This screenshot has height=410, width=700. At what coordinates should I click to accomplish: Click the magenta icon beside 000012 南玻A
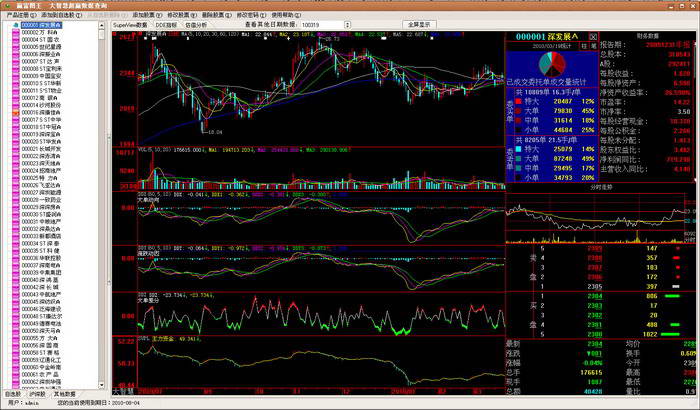pyautogui.click(x=16, y=98)
